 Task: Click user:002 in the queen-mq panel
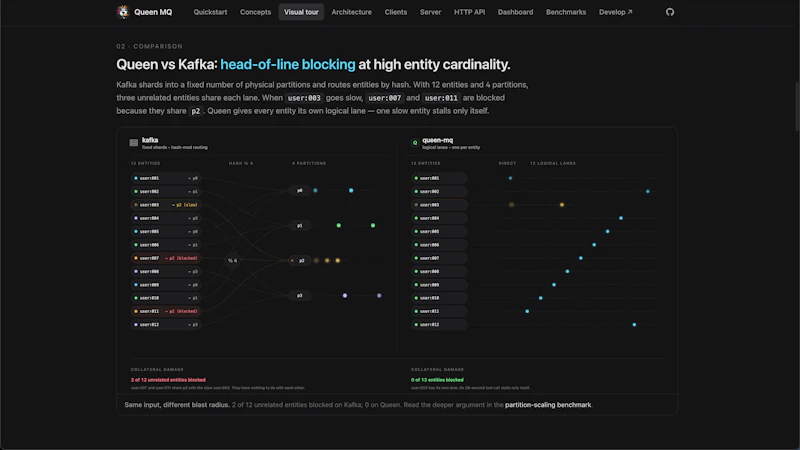tap(439, 191)
